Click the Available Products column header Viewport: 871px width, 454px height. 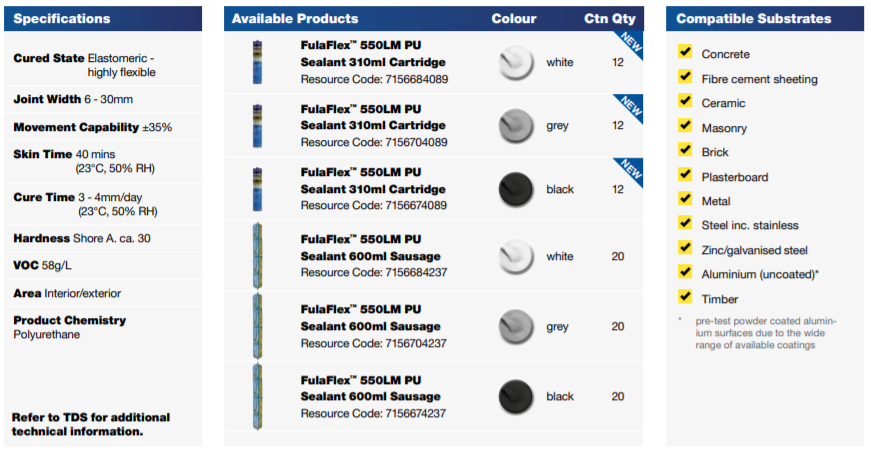(295, 18)
